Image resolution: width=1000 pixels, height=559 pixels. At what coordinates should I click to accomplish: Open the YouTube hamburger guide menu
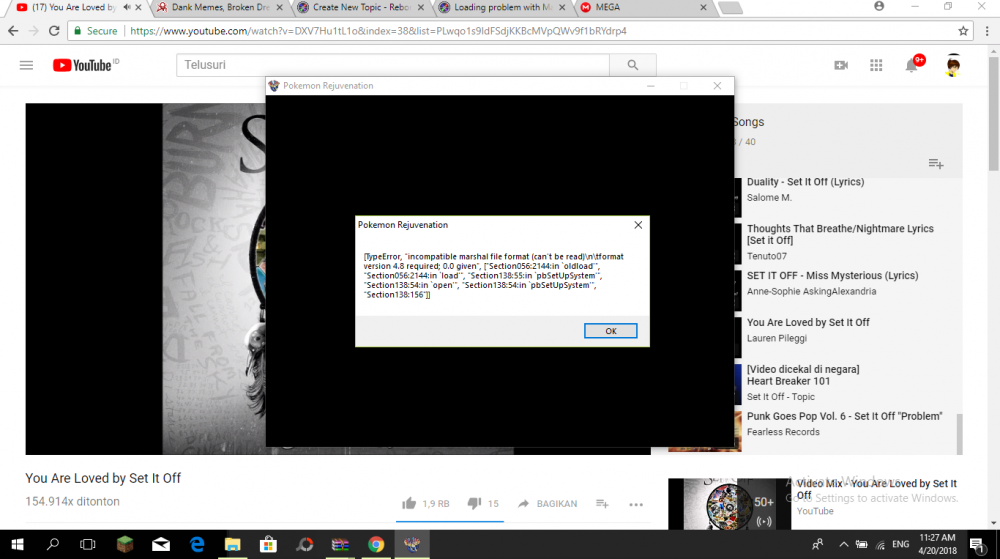coord(26,65)
